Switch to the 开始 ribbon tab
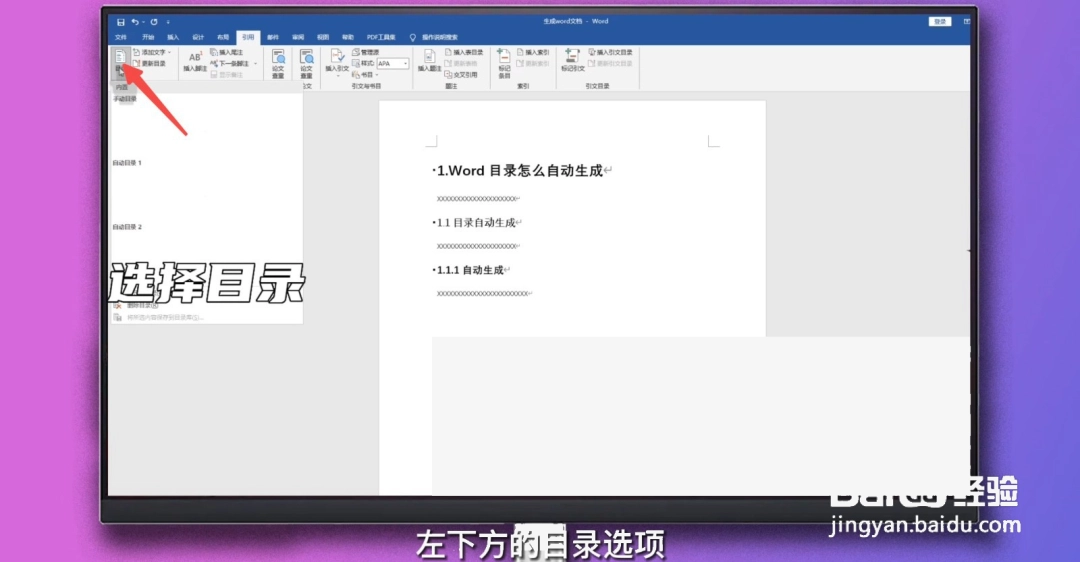 tap(148, 37)
